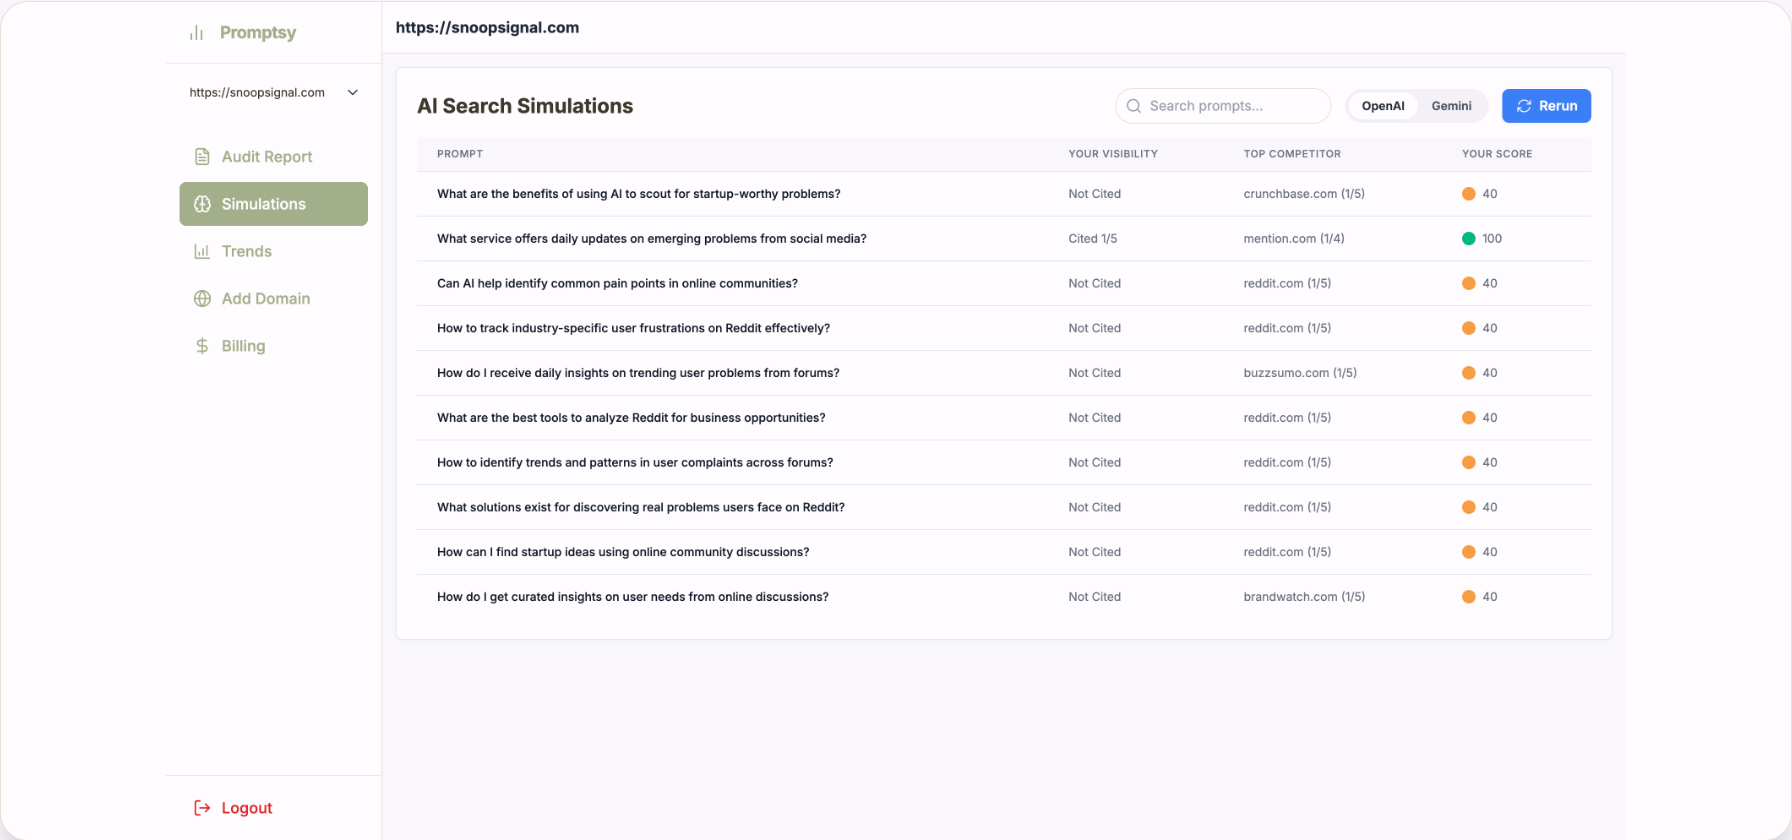
Task: Open prompt about curated insights on user needs
Action: [632, 597]
